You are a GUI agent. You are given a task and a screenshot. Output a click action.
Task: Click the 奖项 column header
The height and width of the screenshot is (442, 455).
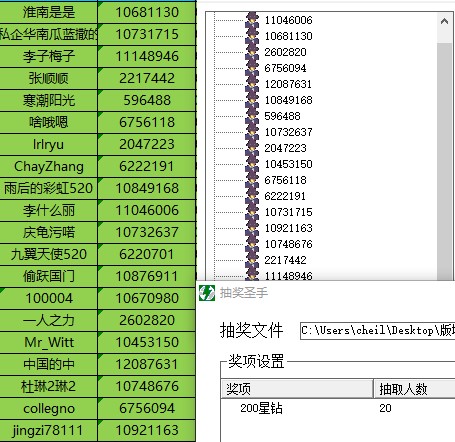pyautogui.click(x=297, y=388)
